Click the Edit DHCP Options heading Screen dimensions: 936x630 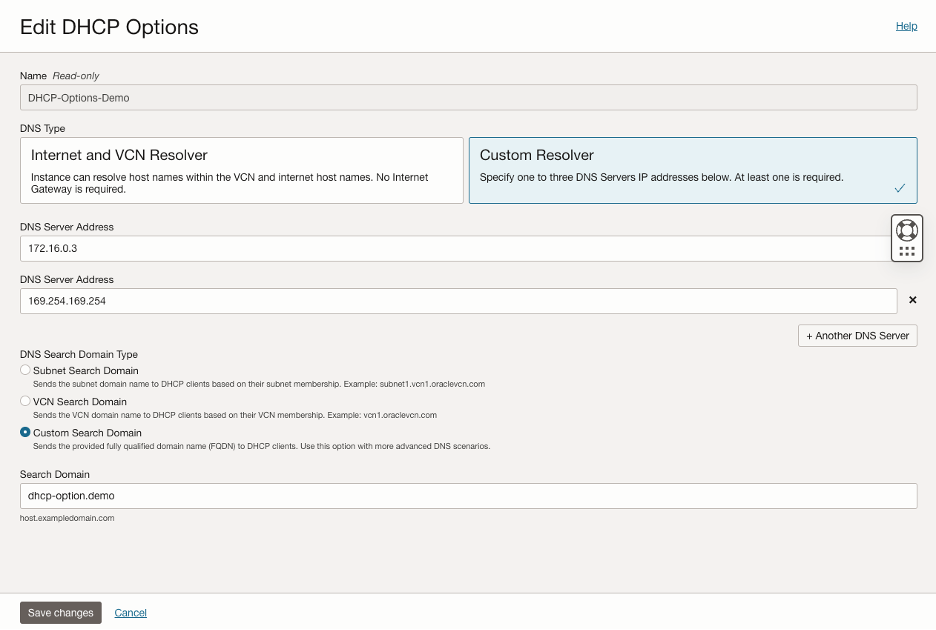tap(109, 27)
